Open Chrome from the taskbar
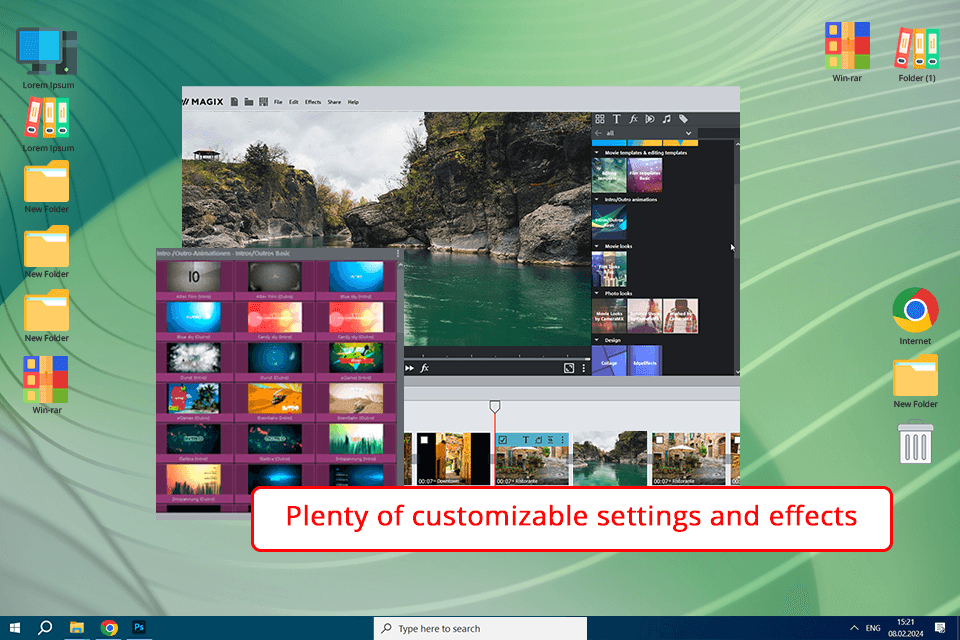Screen dimensions: 960x640 (109, 628)
